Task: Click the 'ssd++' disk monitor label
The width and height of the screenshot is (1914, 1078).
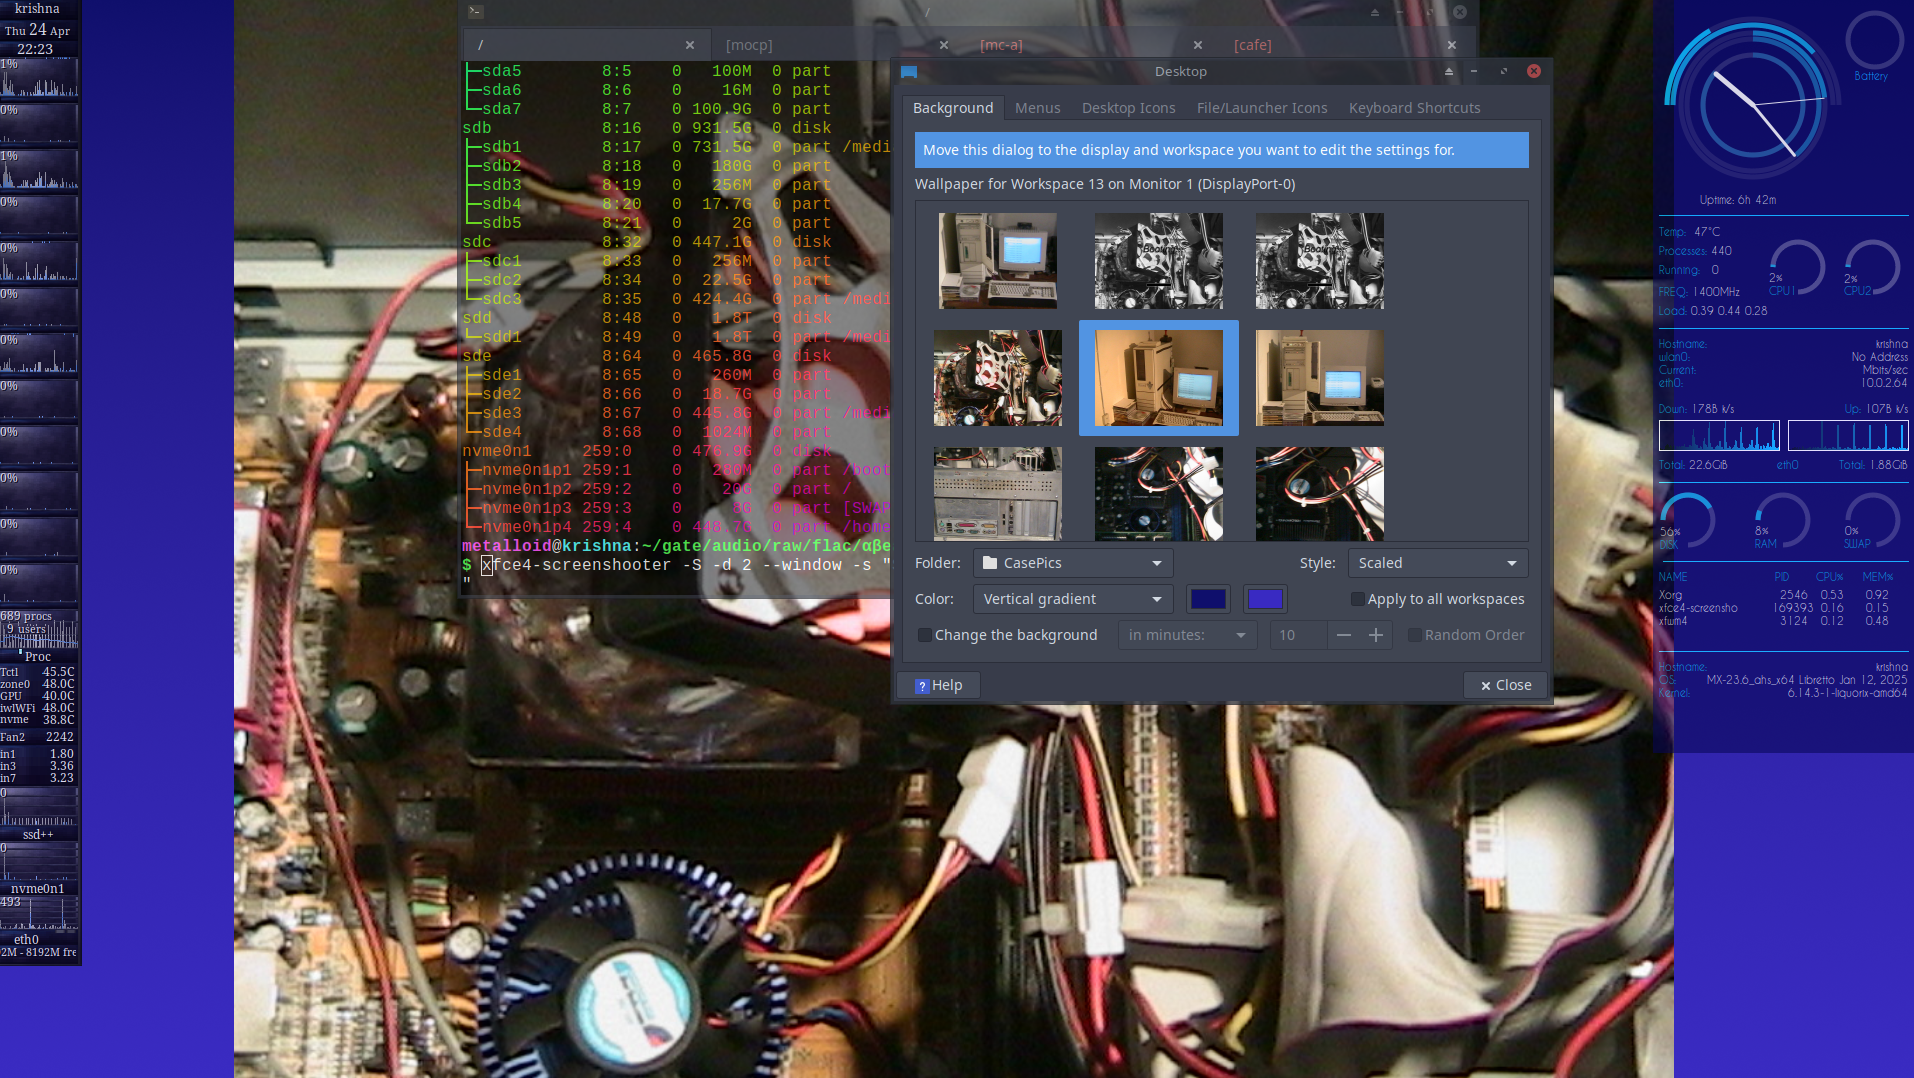Action: [38, 834]
